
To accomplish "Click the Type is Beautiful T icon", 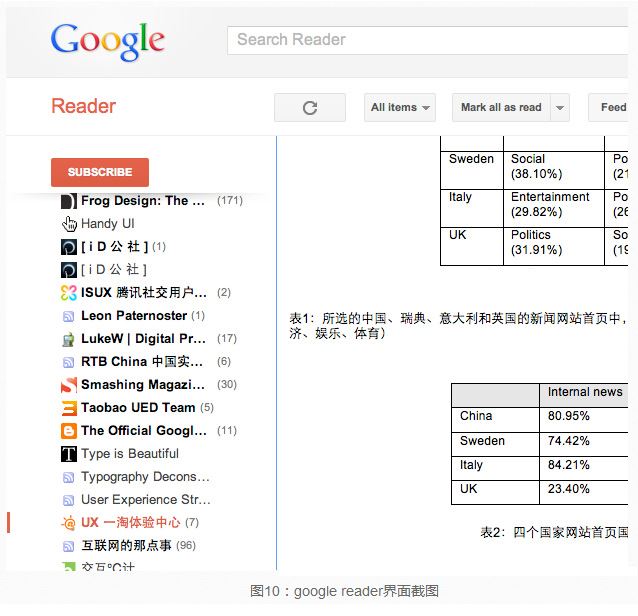I will point(68,454).
